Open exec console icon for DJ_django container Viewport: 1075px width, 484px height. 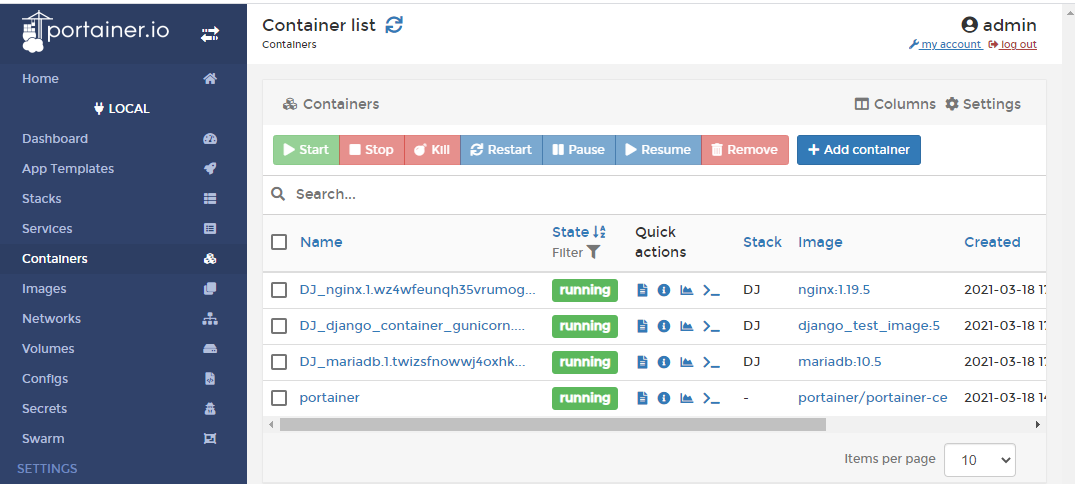point(711,326)
